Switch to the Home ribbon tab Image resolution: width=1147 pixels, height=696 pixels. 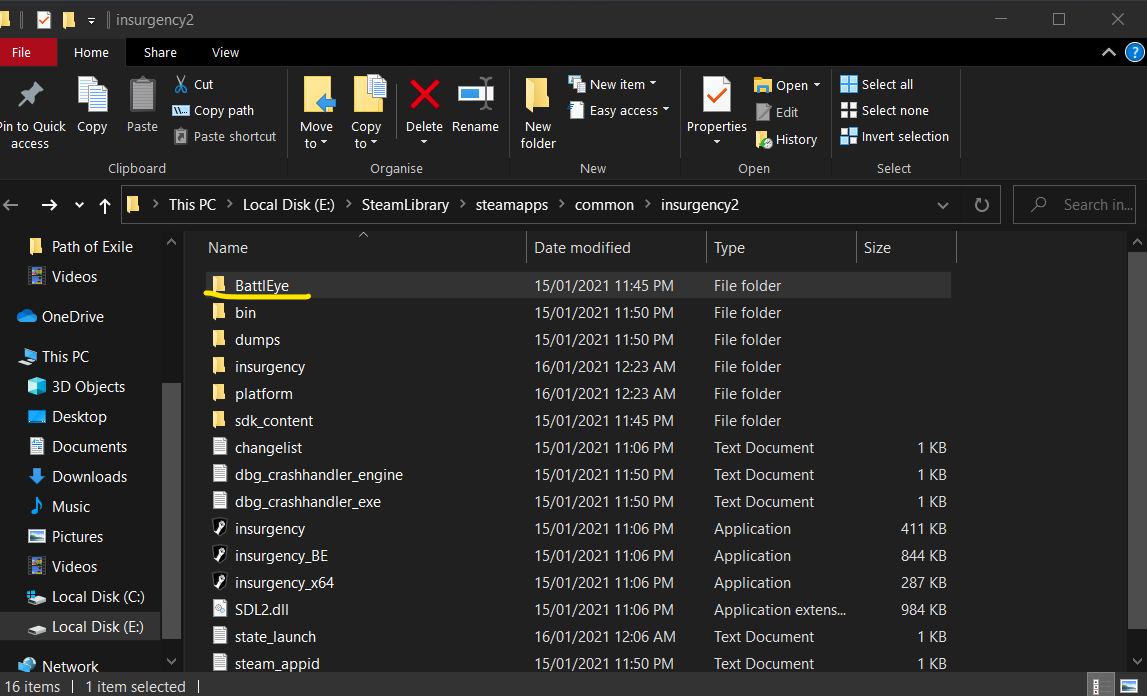coord(91,53)
